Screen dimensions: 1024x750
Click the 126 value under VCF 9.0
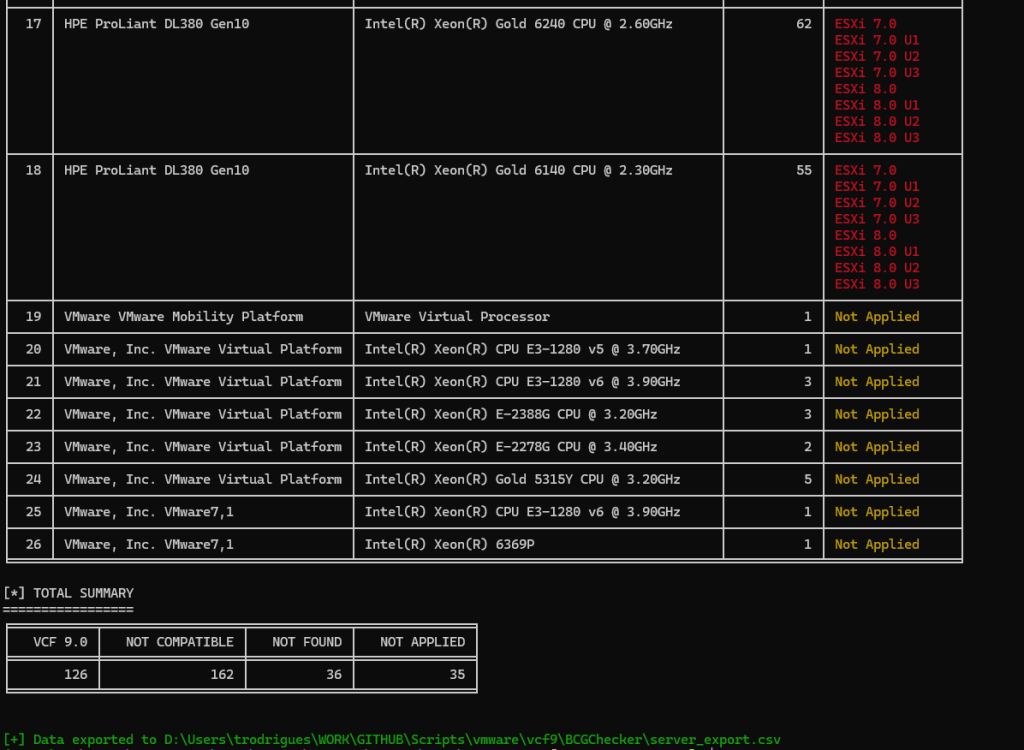75,674
